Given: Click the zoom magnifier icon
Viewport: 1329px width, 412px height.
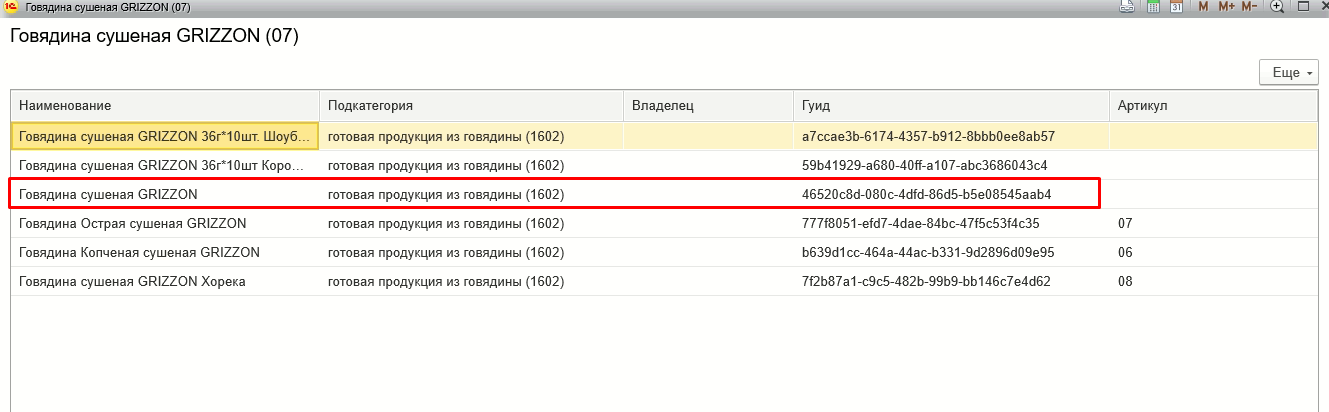Looking at the screenshot, I should (x=1277, y=7).
